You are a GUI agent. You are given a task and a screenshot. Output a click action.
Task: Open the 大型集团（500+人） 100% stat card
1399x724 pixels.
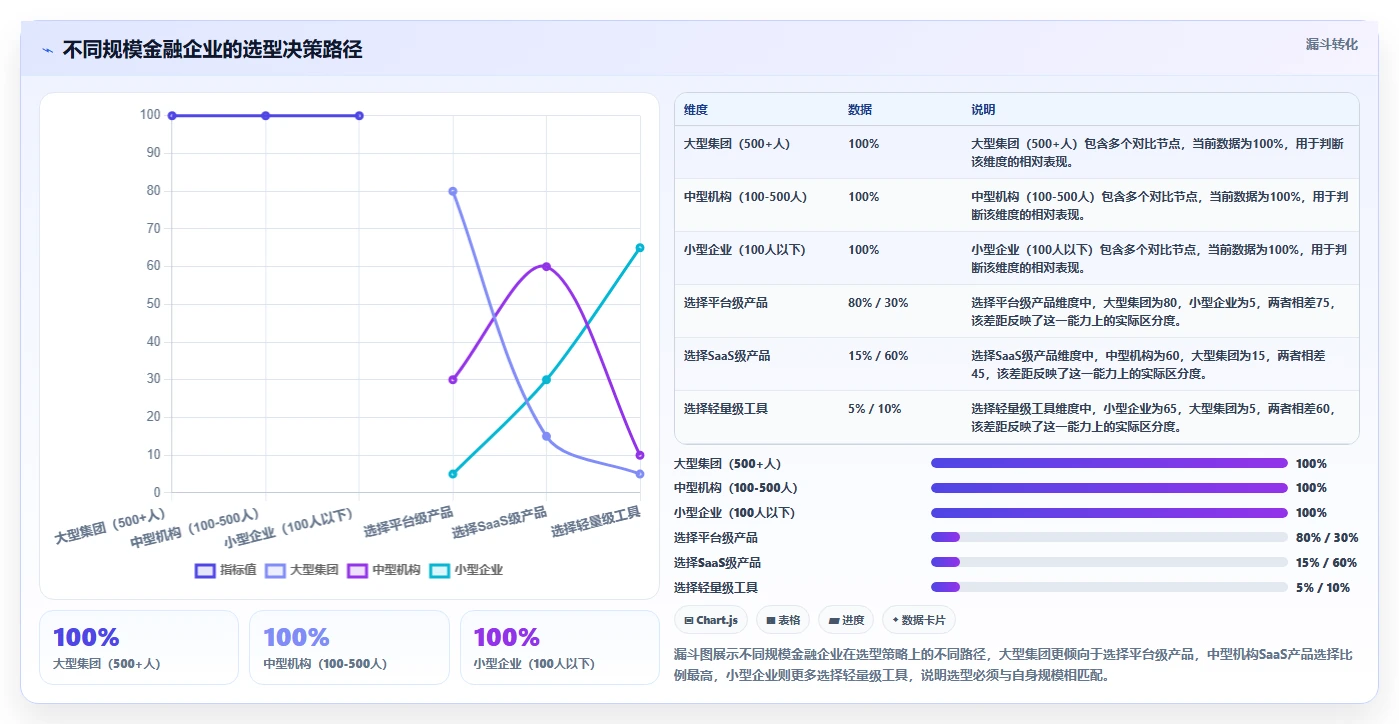click(139, 648)
